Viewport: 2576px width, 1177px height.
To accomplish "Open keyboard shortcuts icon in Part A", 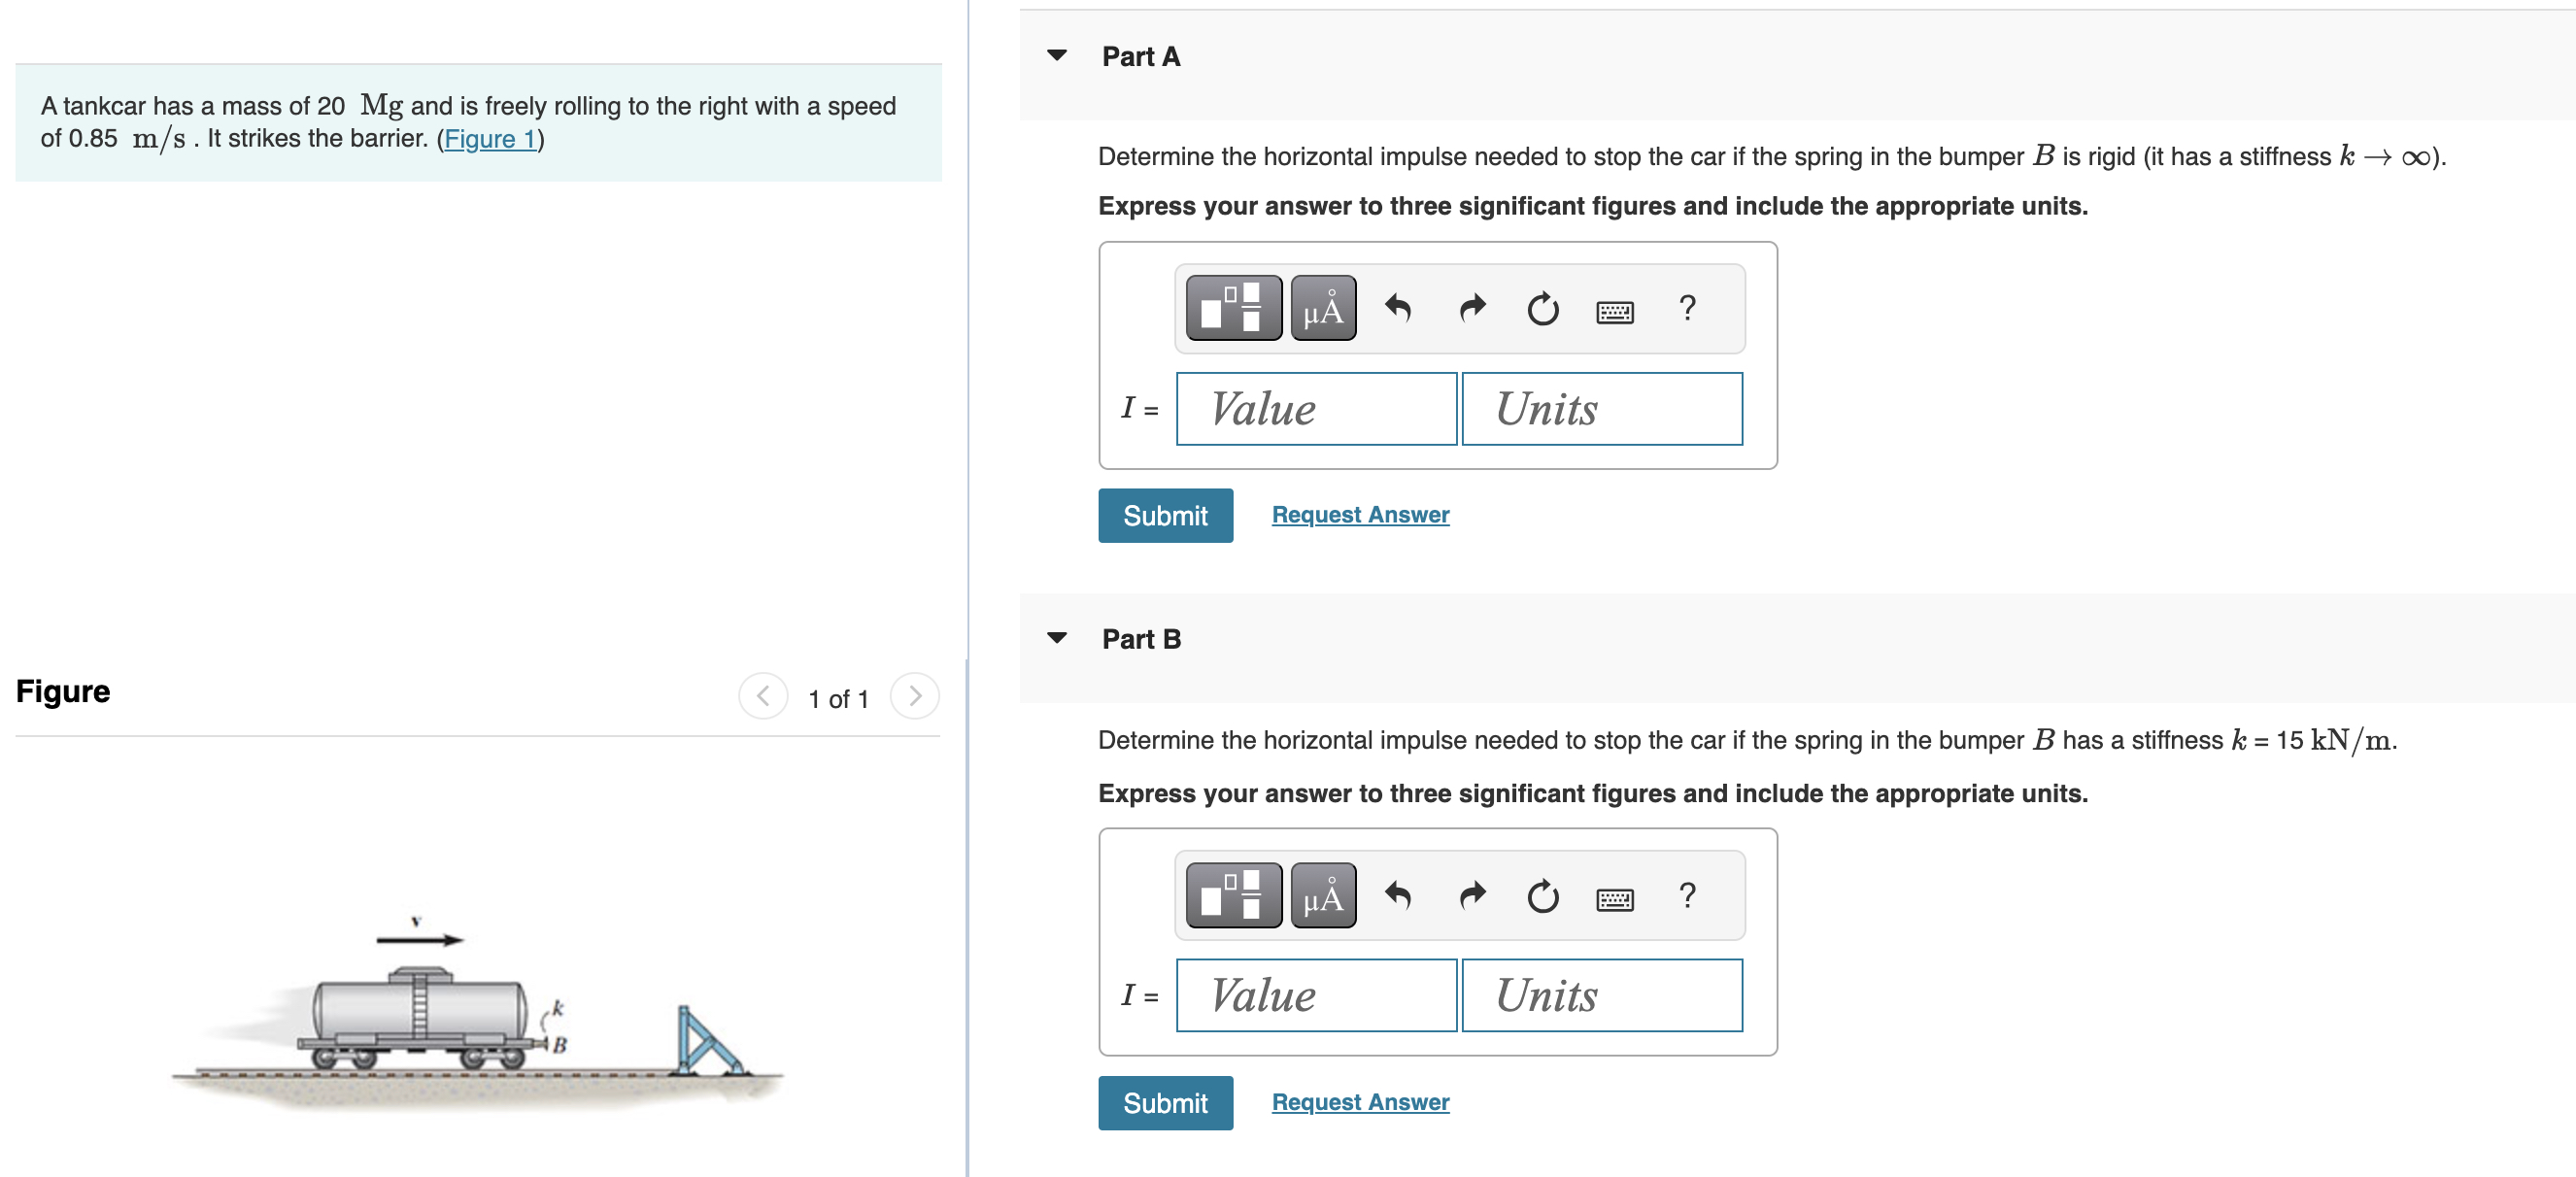I will (x=1614, y=312).
